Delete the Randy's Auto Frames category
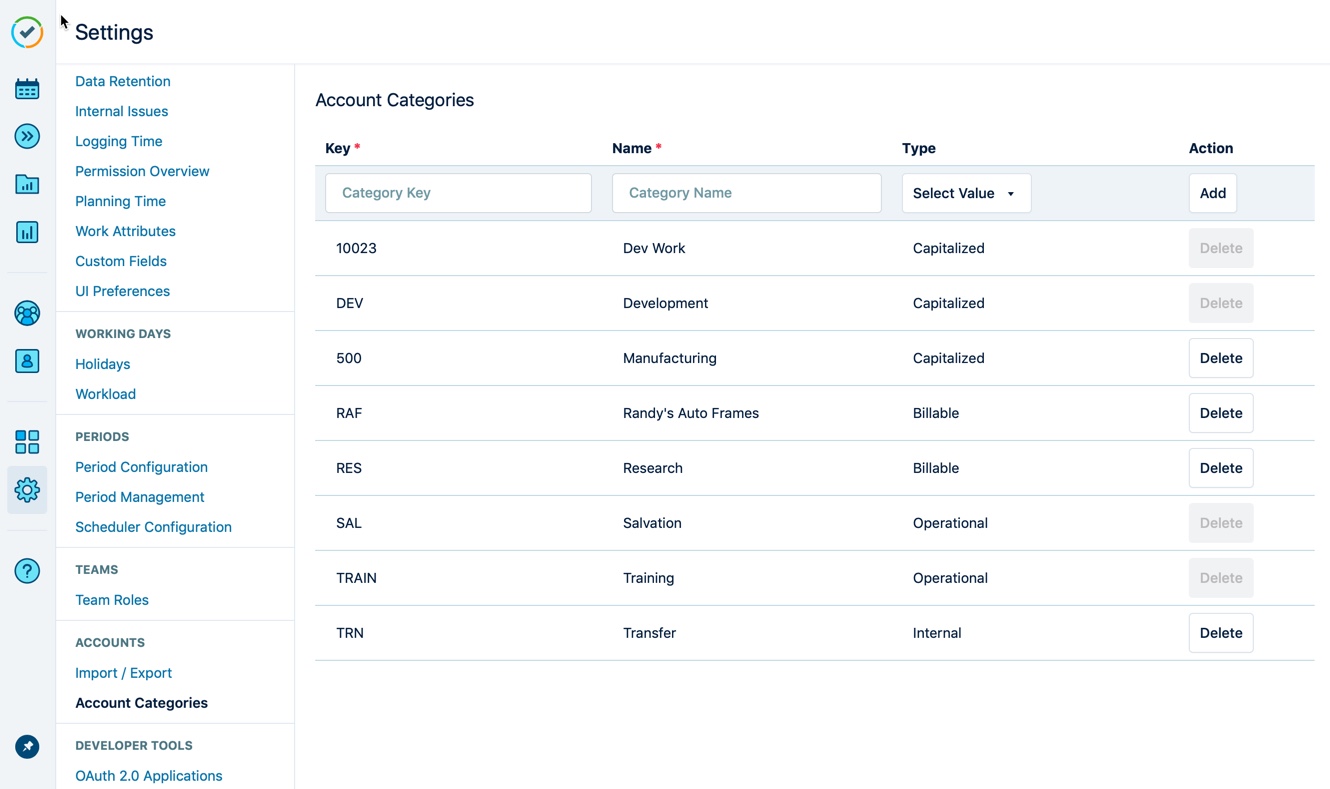This screenshot has height=789, width=1330. (x=1221, y=413)
